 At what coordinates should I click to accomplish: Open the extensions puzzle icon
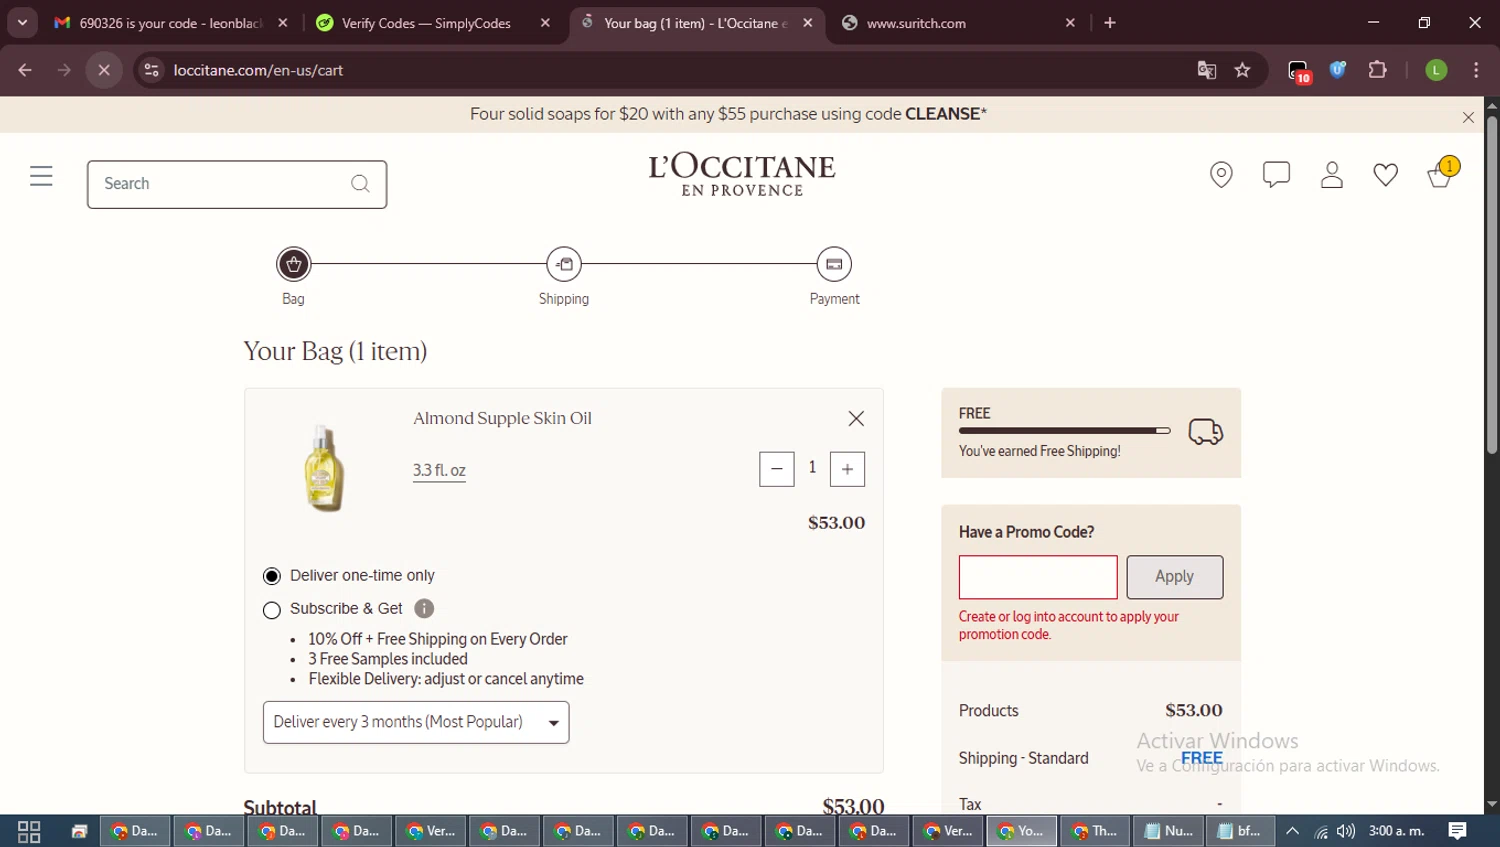1377,70
